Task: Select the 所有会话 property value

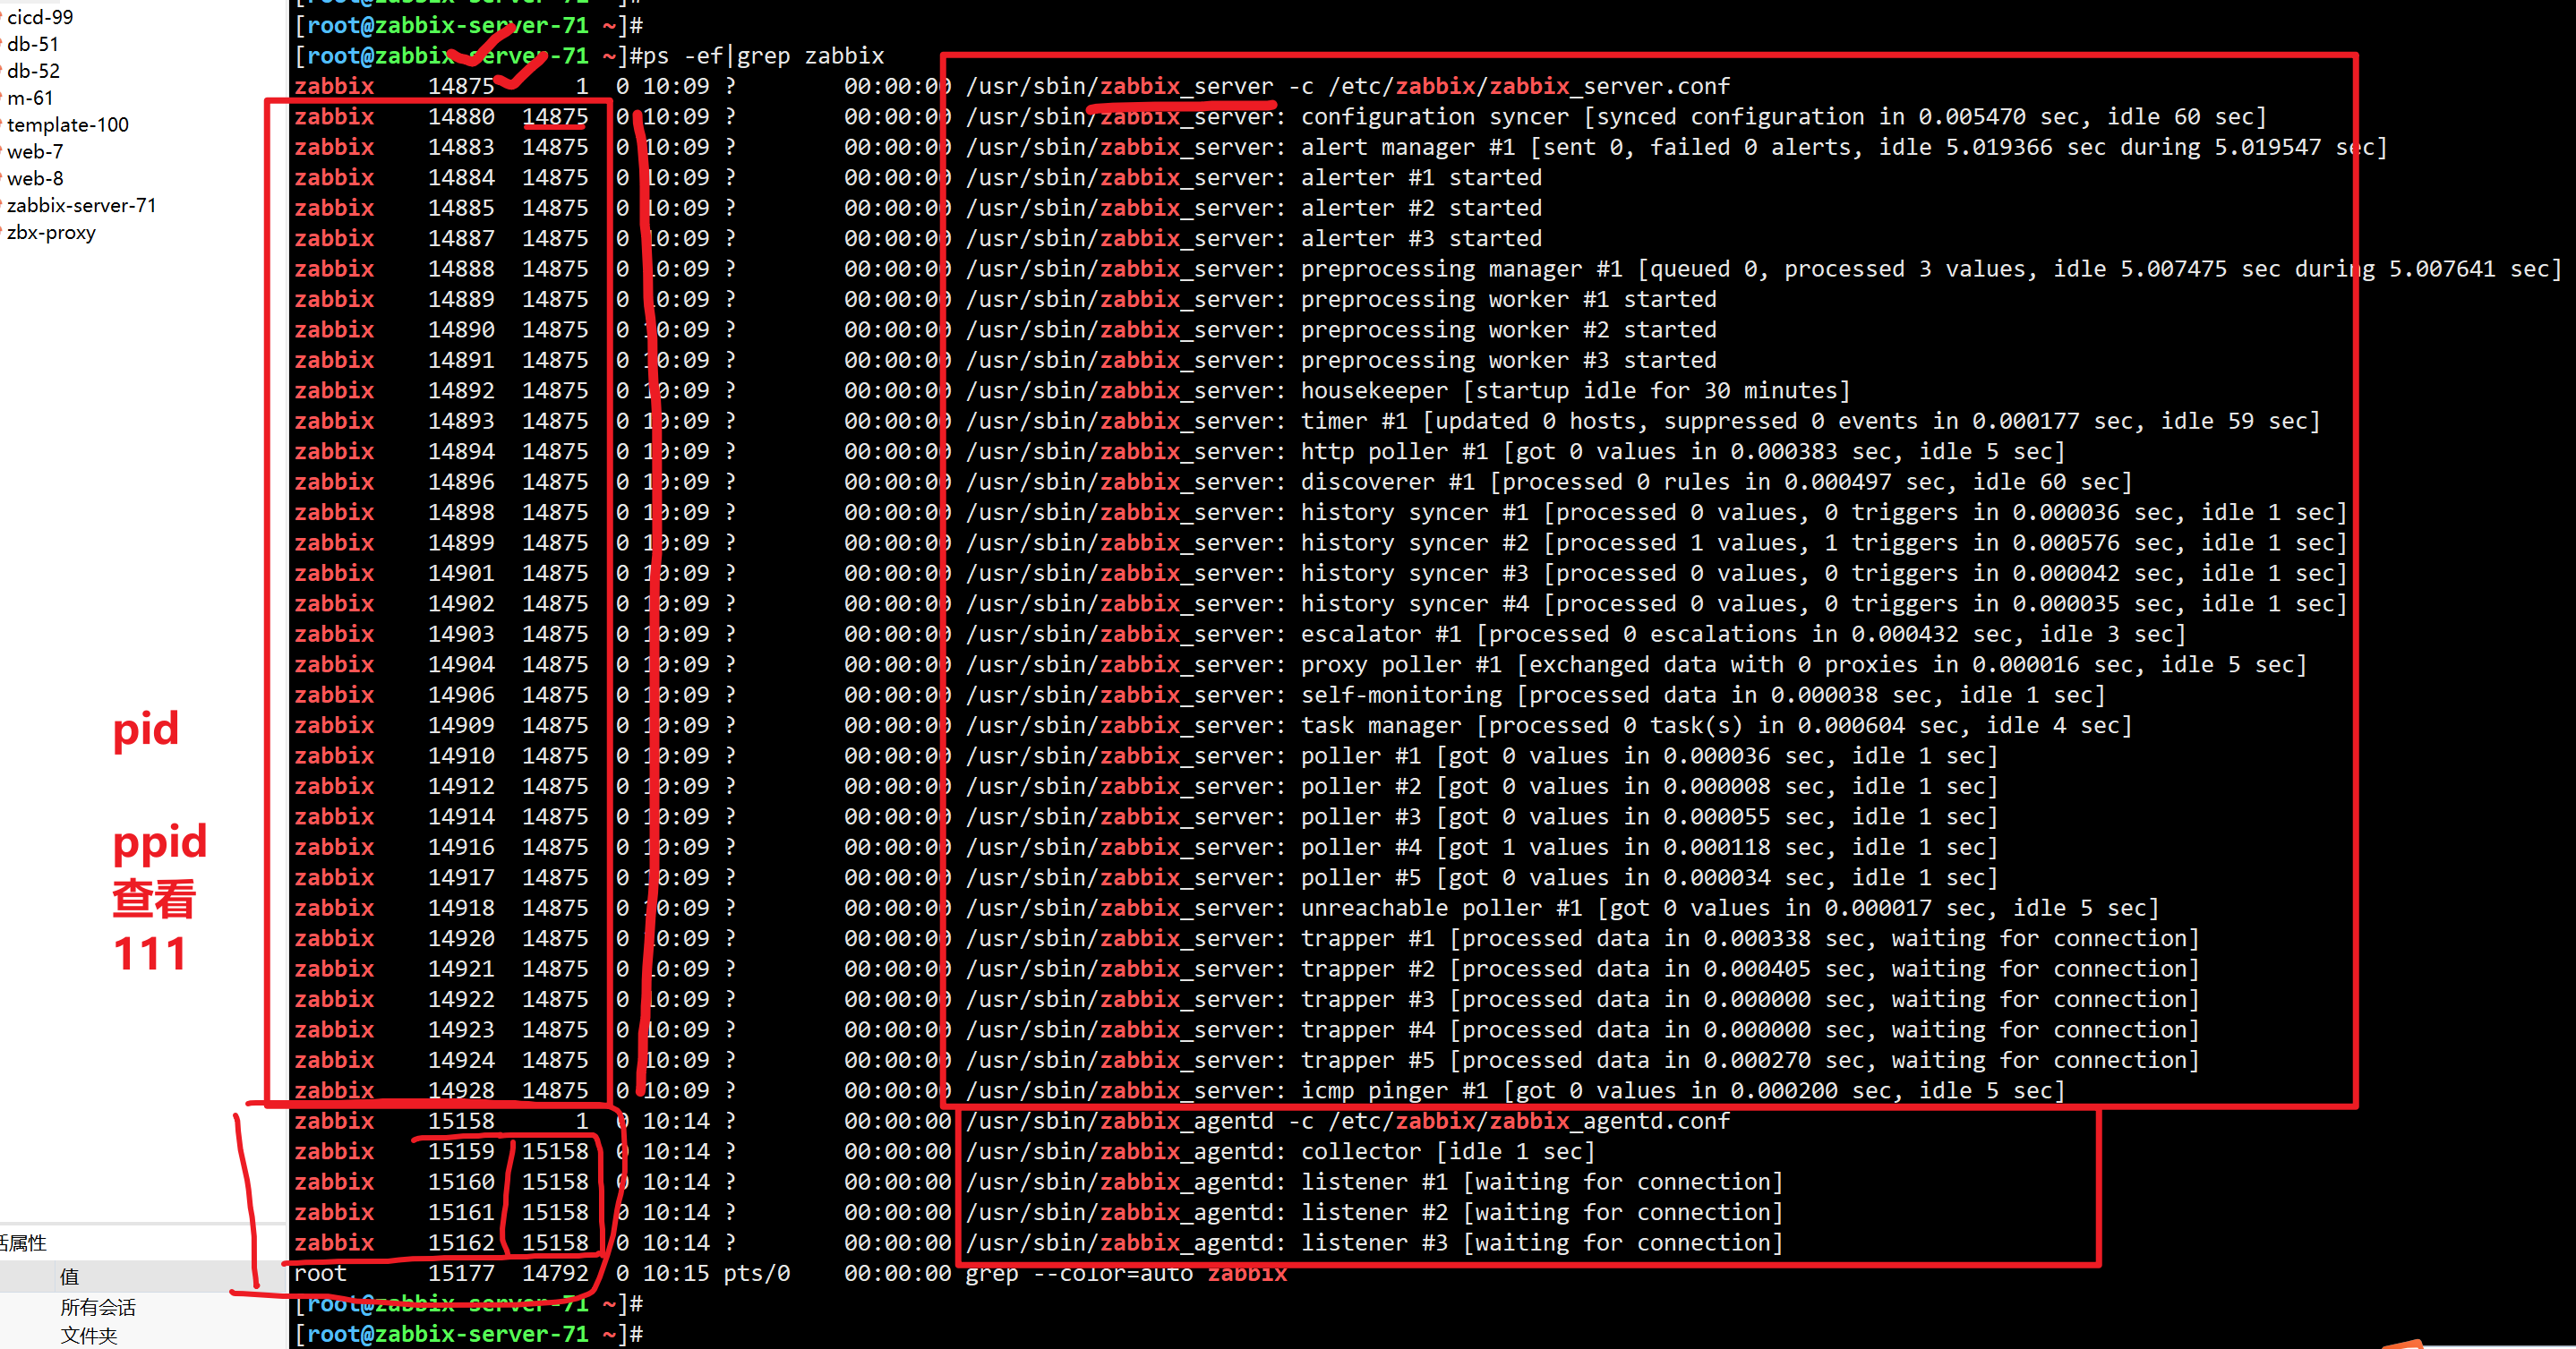Action: [98, 1307]
